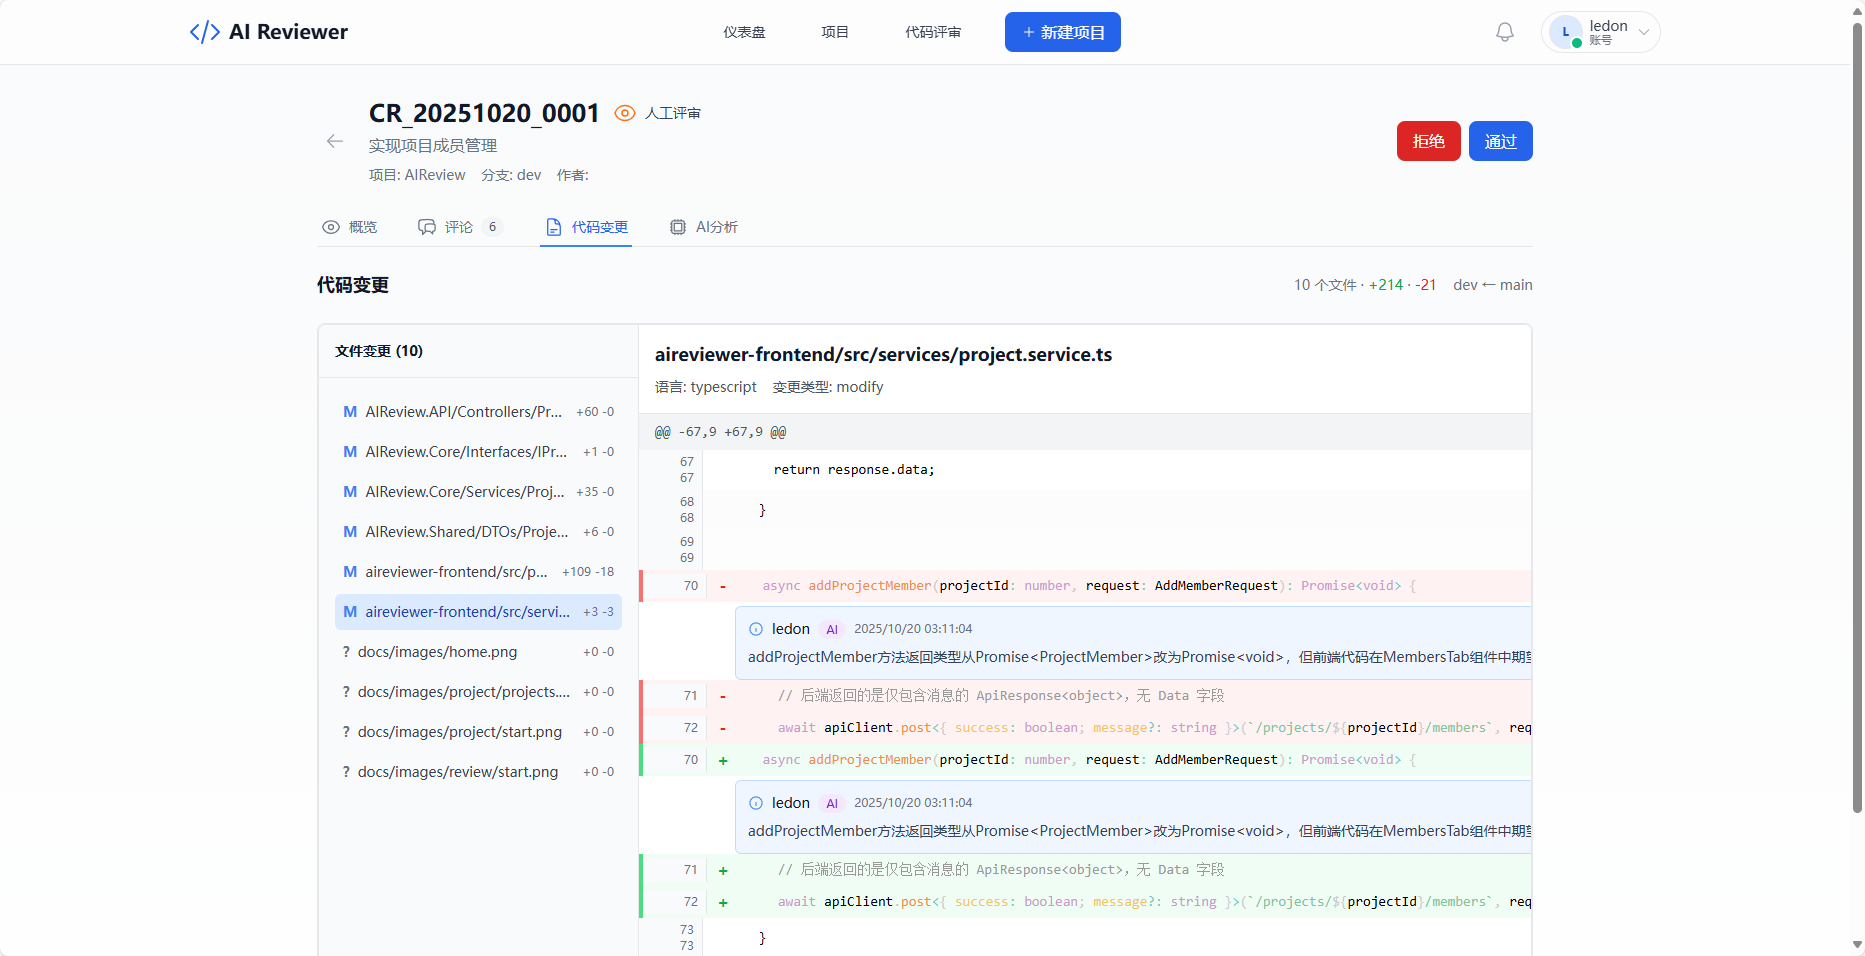Image resolution: width=1865 pixels, height=956 pixels.
Task: Click the AI Reviewer code logo icon
Action: [x=205, y=32]
